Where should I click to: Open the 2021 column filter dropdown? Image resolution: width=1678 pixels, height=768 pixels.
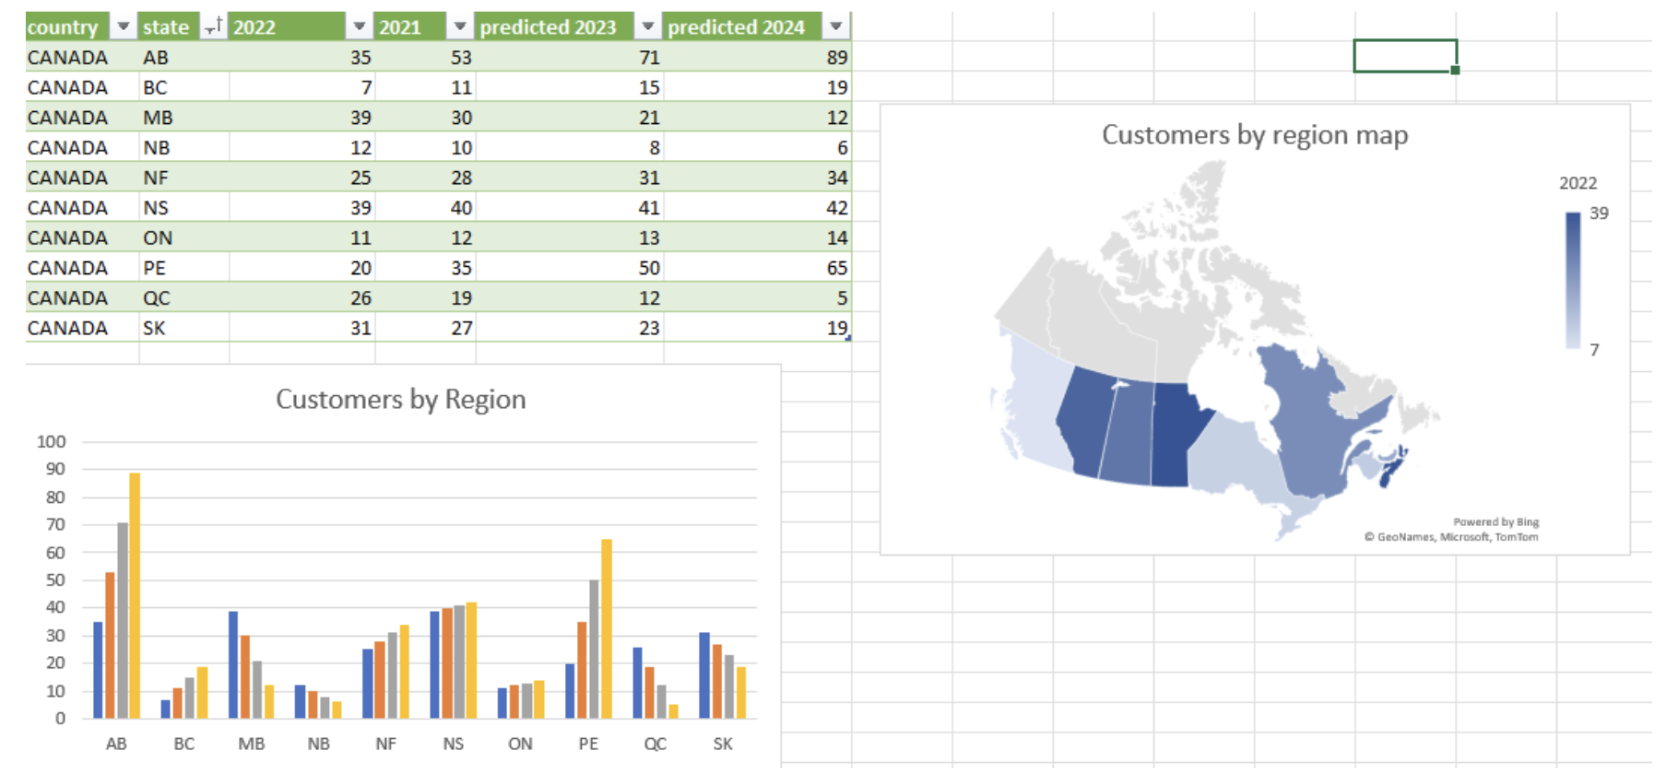[x=460, y=27]
